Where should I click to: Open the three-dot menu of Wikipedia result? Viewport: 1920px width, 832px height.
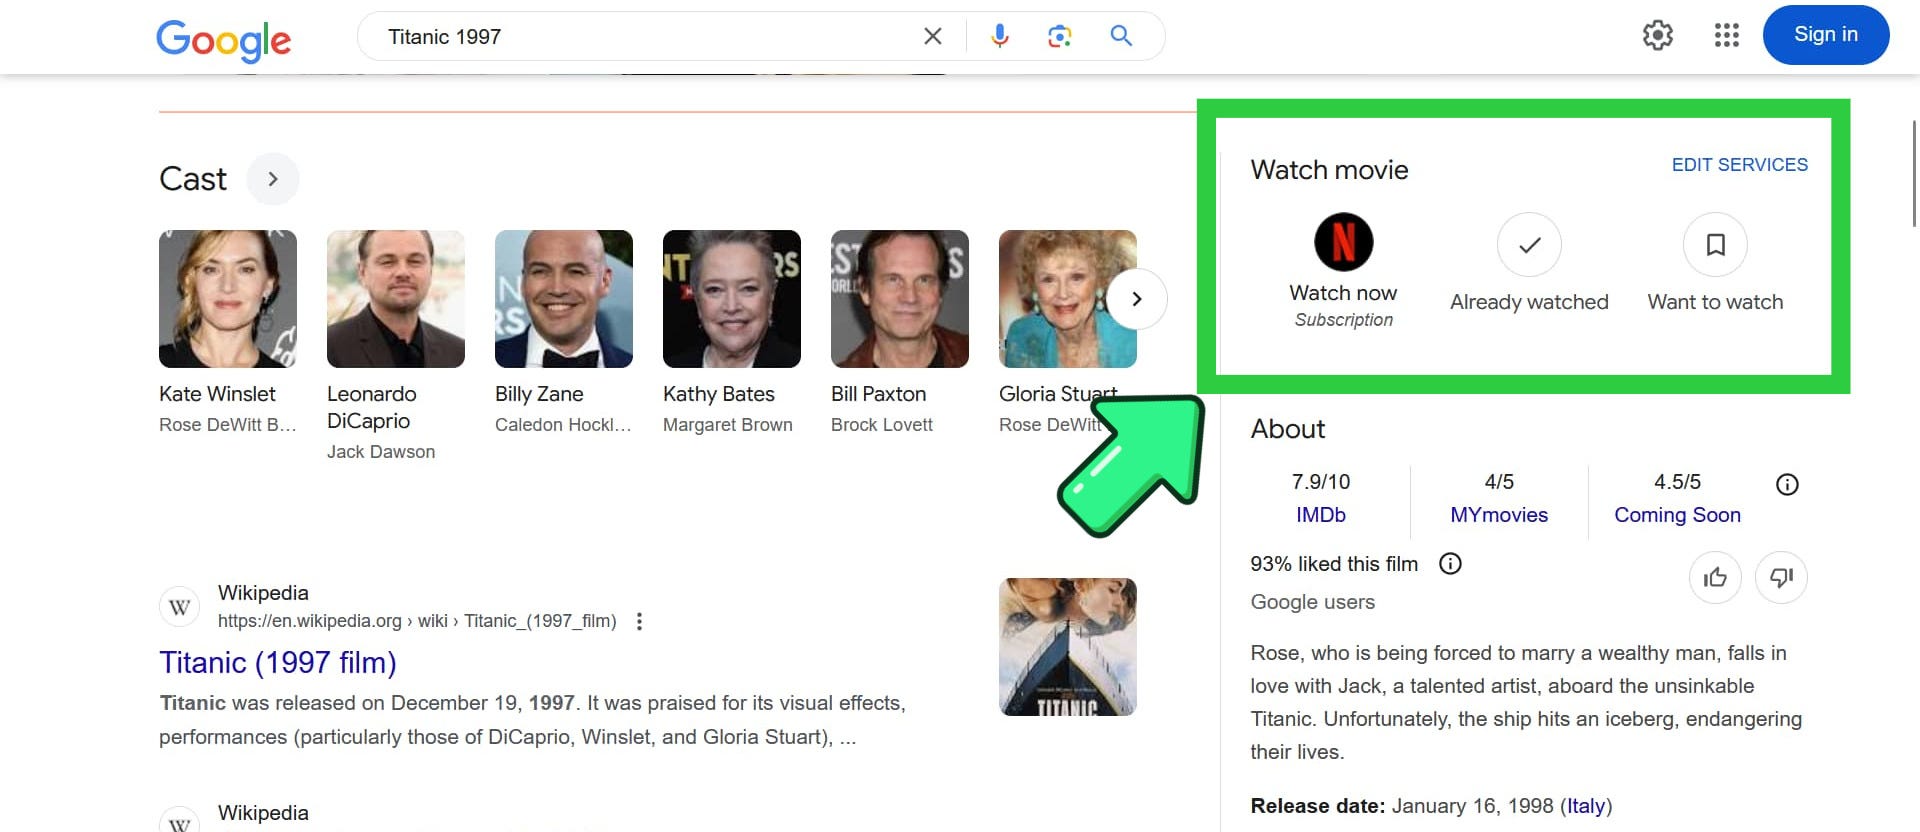pyautogui.click(x=639, y=621)
